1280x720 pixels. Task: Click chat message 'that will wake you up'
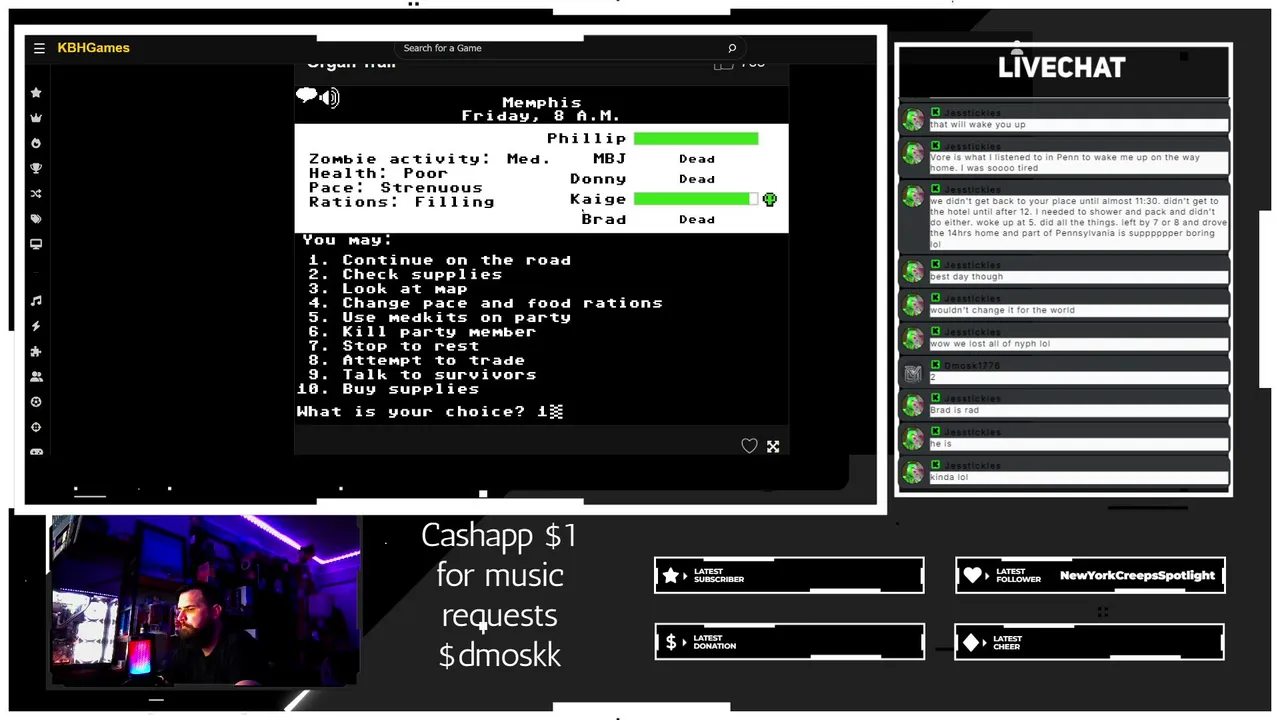coord(978,125)
